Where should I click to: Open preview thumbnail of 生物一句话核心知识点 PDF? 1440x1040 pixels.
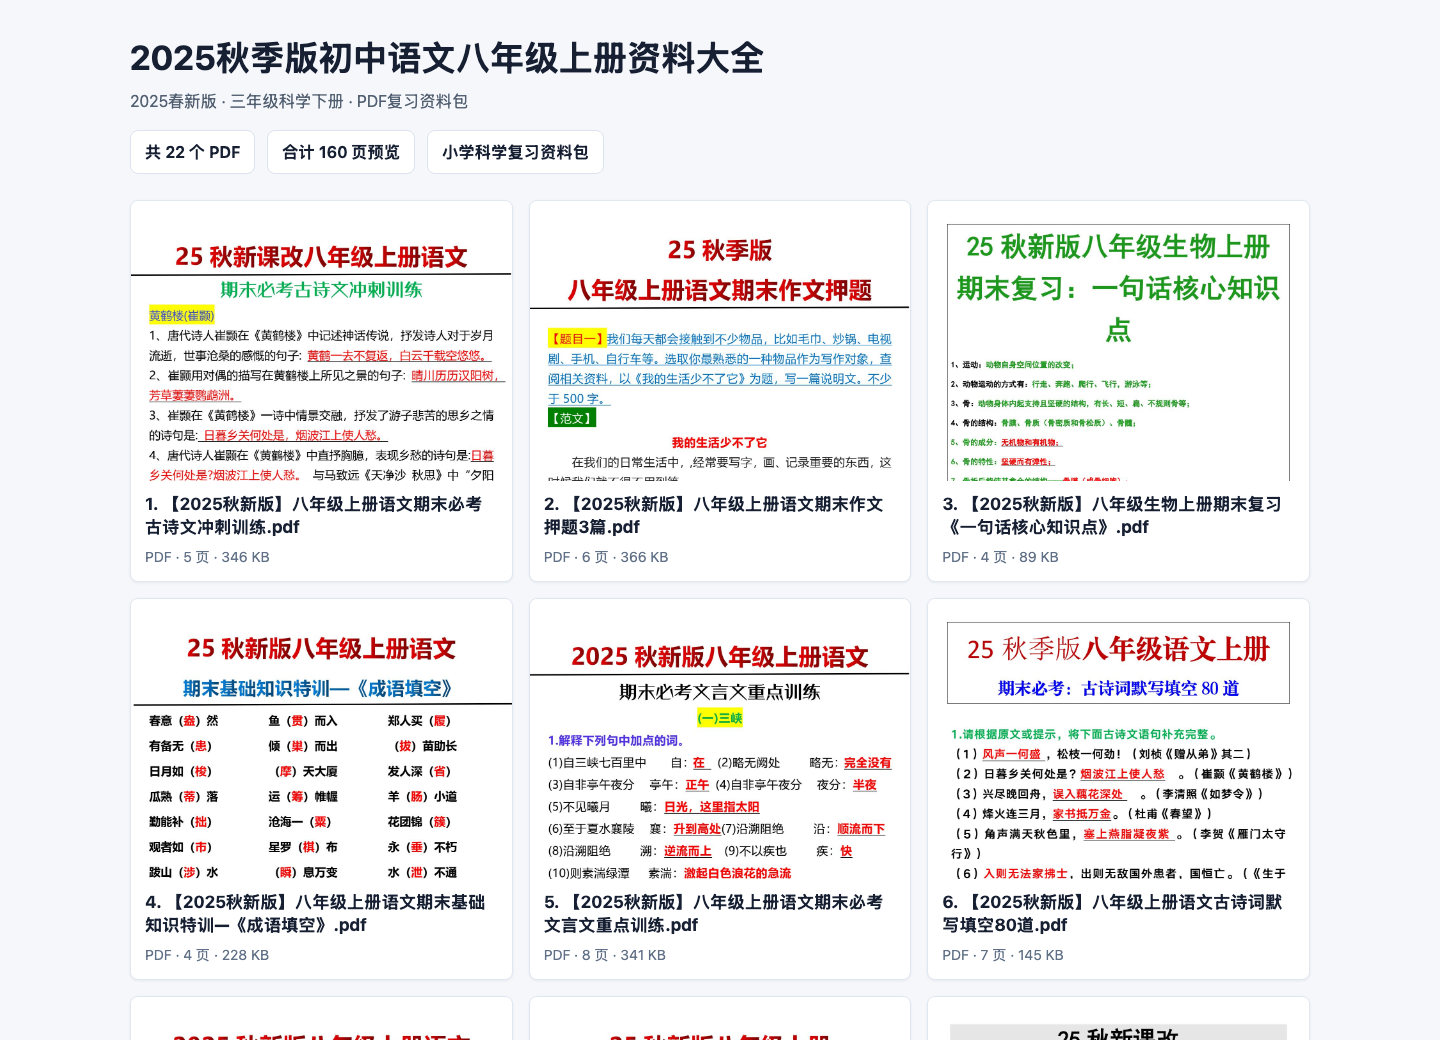1118,341
